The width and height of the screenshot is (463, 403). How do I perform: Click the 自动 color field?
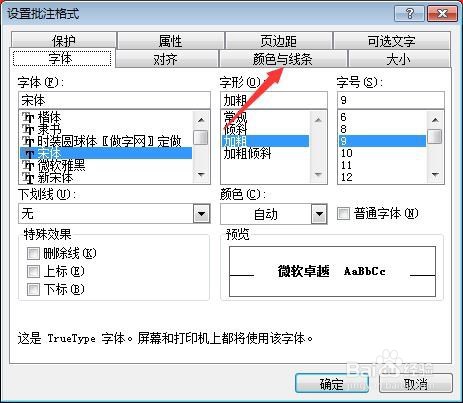266,214
